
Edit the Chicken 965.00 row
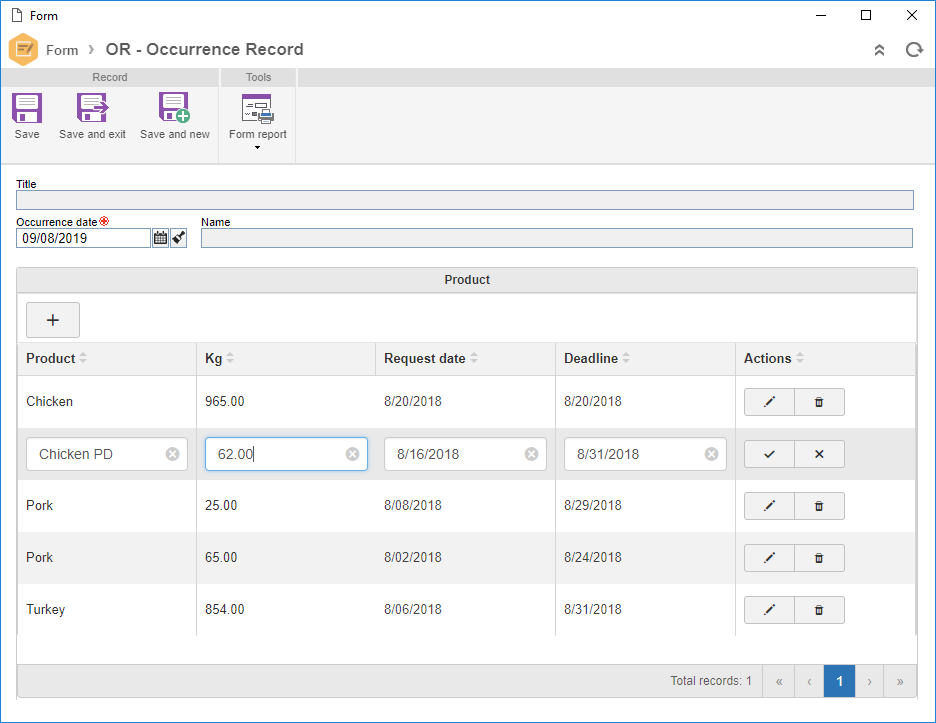point(769,402)
